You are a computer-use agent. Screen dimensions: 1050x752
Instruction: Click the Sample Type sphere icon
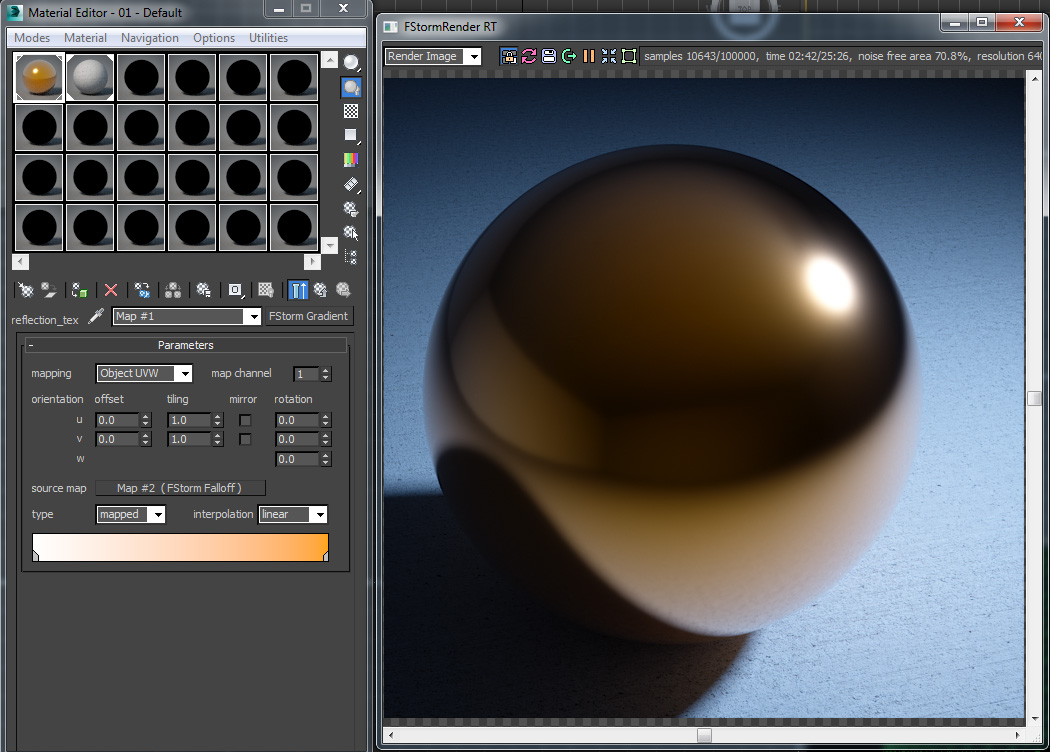tap(351, 62)
